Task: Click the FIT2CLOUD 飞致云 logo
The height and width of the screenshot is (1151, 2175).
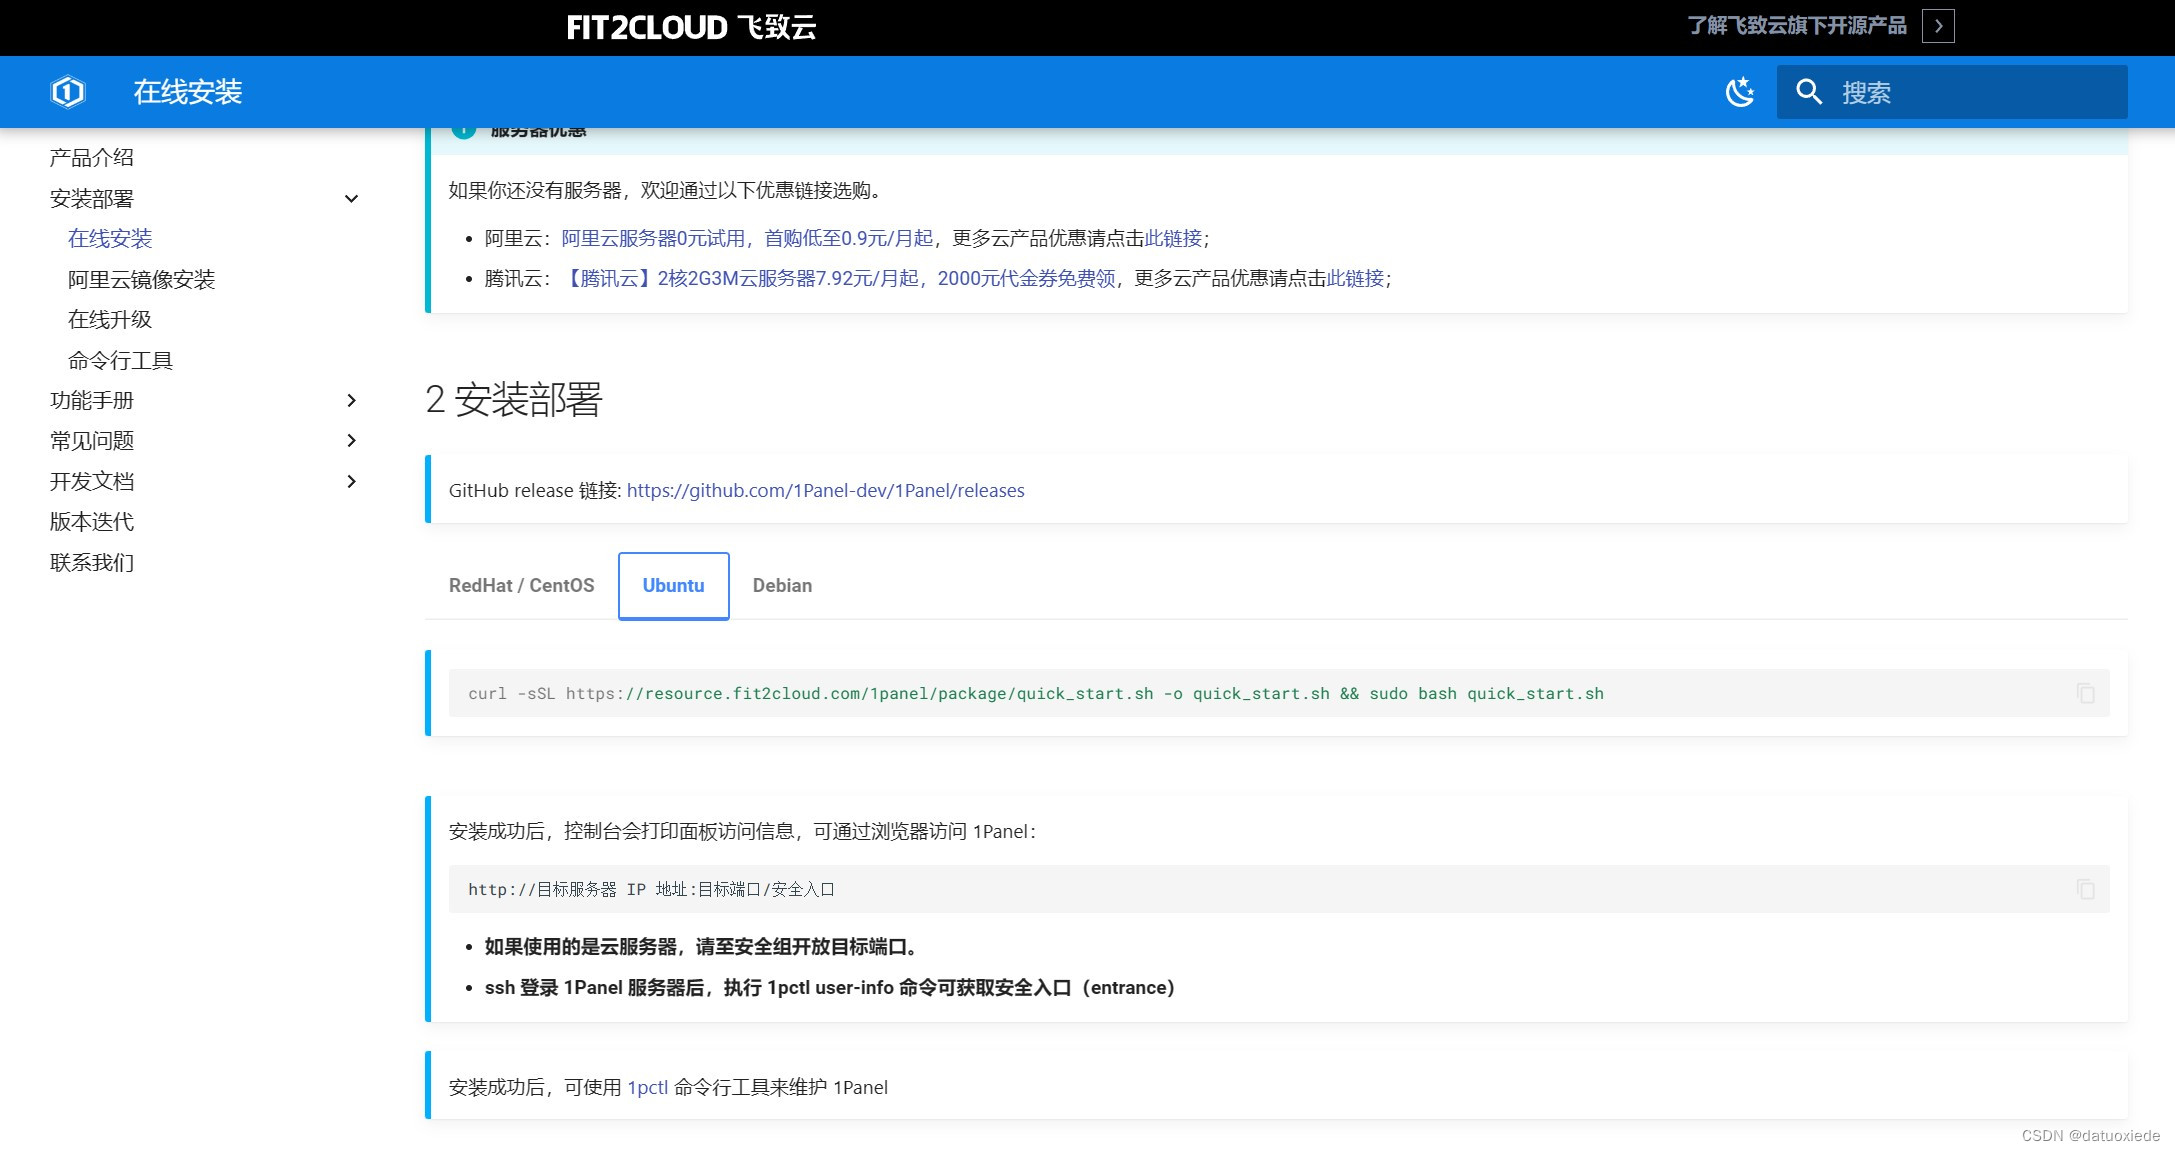Action: tap(691, 27)
